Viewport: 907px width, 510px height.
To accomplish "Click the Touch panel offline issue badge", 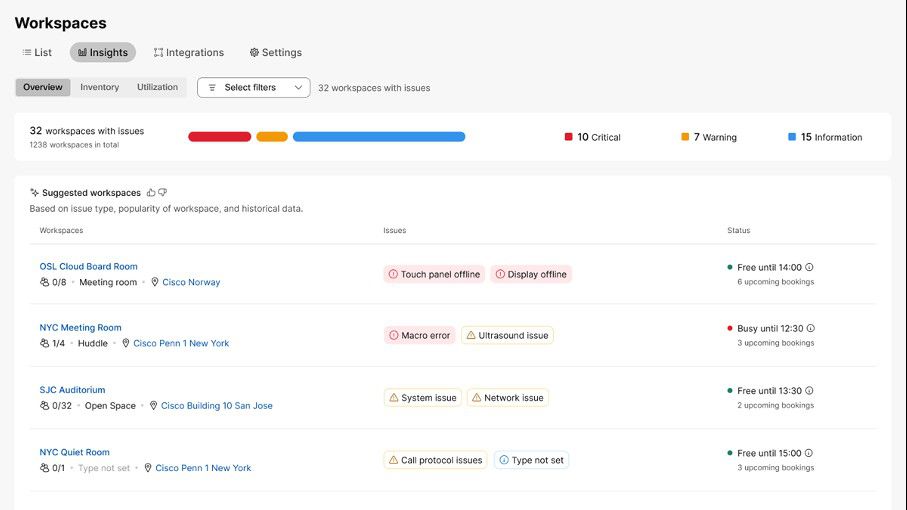I will tap(434, 274).
